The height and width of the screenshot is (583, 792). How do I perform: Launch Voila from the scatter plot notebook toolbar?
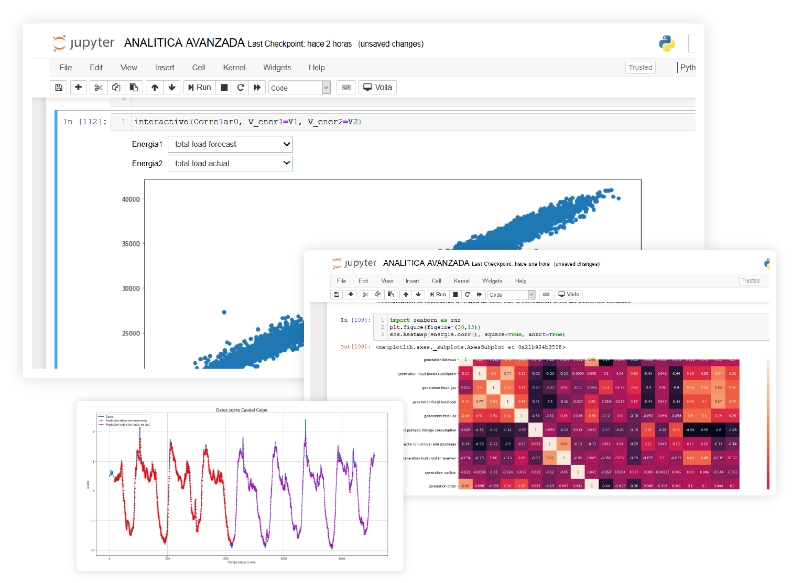click(378, 88)
